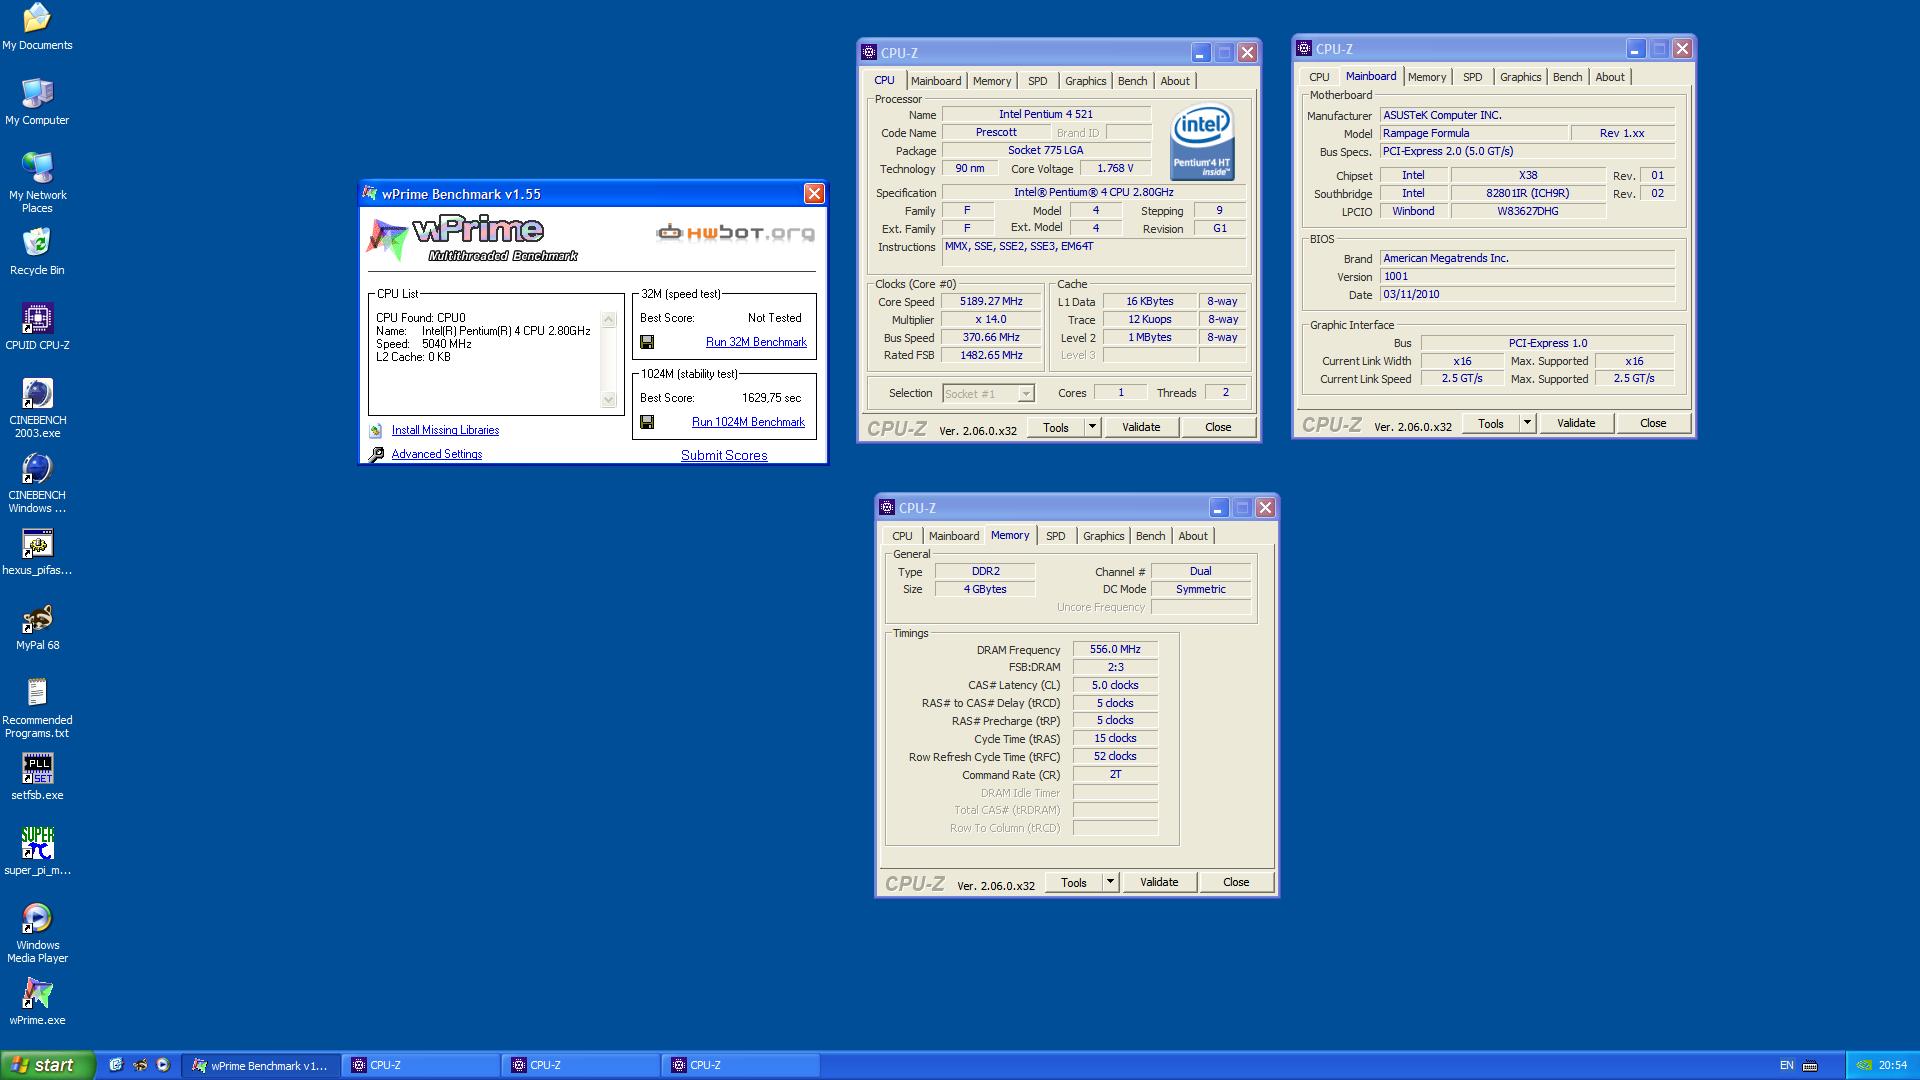1920x1080 pixels.
Task: Click the Rampage Formula model field
Action: pyautogui.click(x=1474, y=133)
